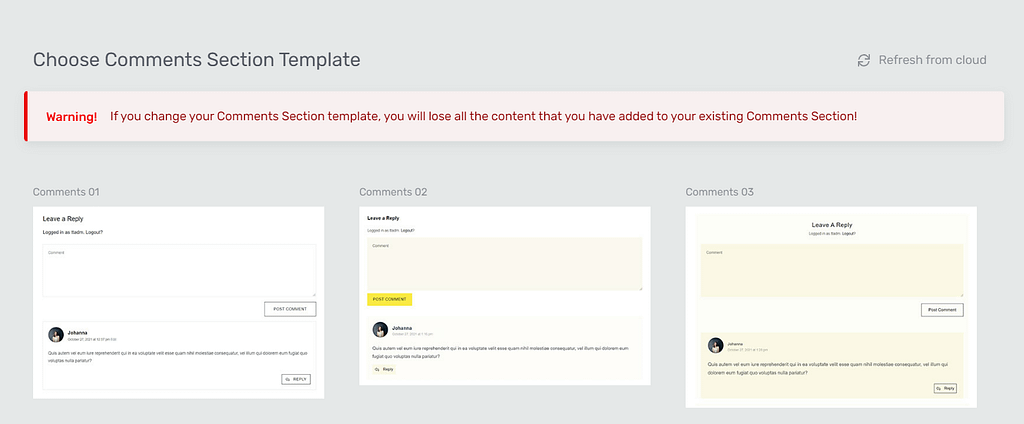Click Johanna's avatar in Comments 02
Screen dimensions: 1024x424
[x=380, y=329]
